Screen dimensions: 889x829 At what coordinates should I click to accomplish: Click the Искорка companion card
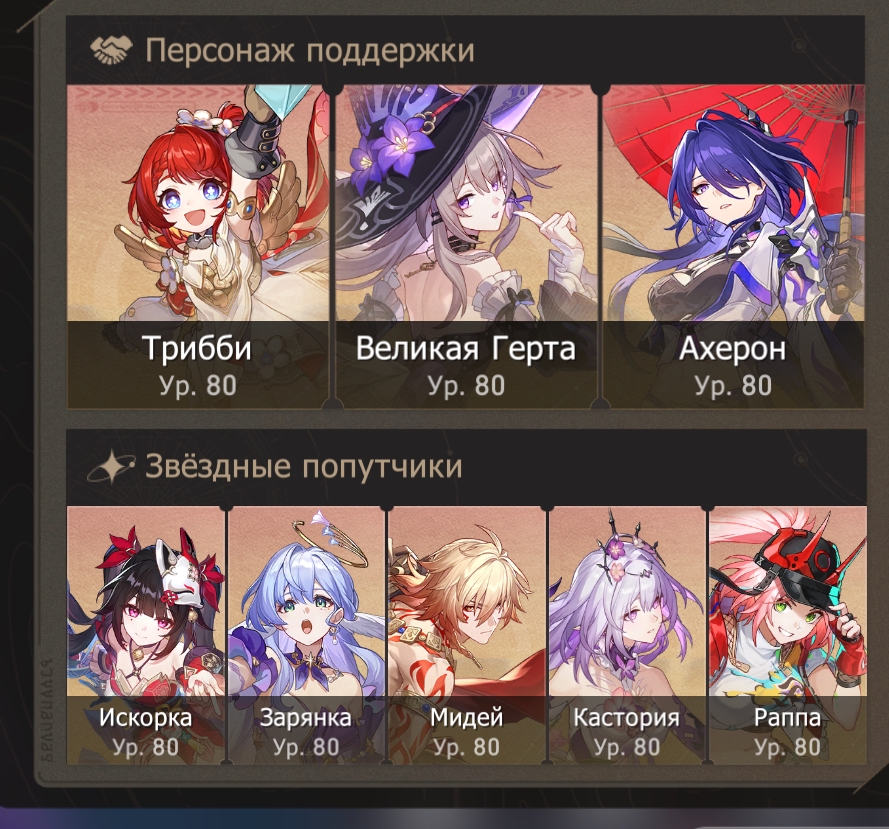click(146, 635)
